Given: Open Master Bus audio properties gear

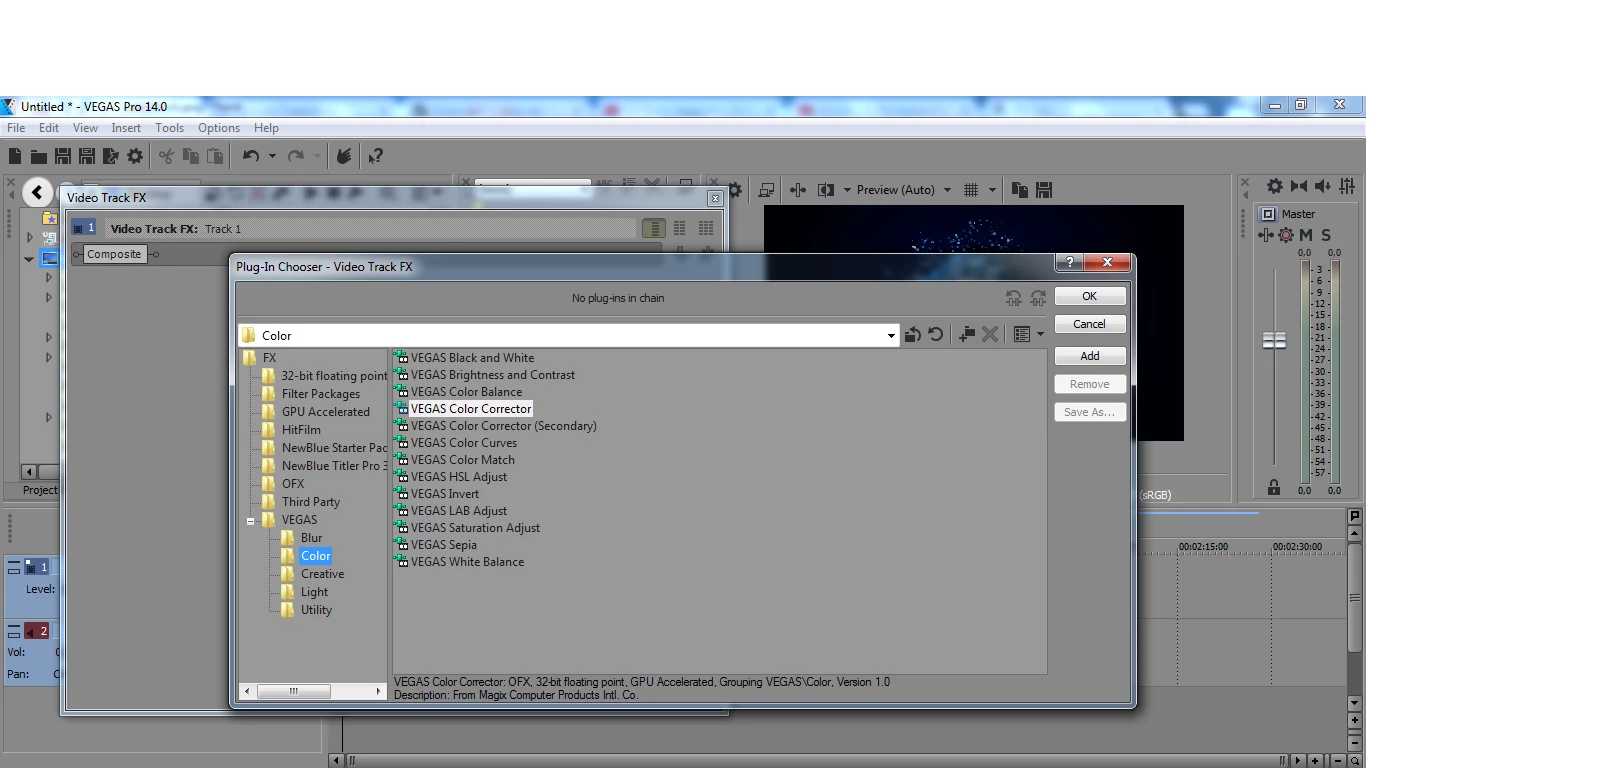Looking at the screenshot, I should (x=1275, y=186).
